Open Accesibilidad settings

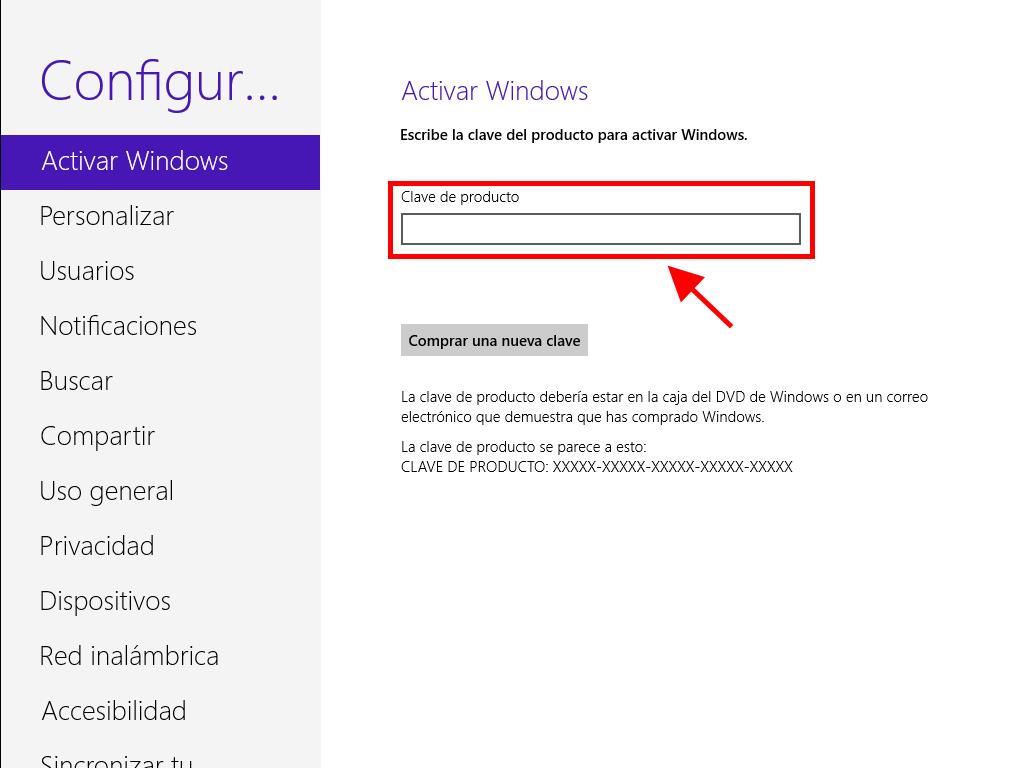(114, 711)
